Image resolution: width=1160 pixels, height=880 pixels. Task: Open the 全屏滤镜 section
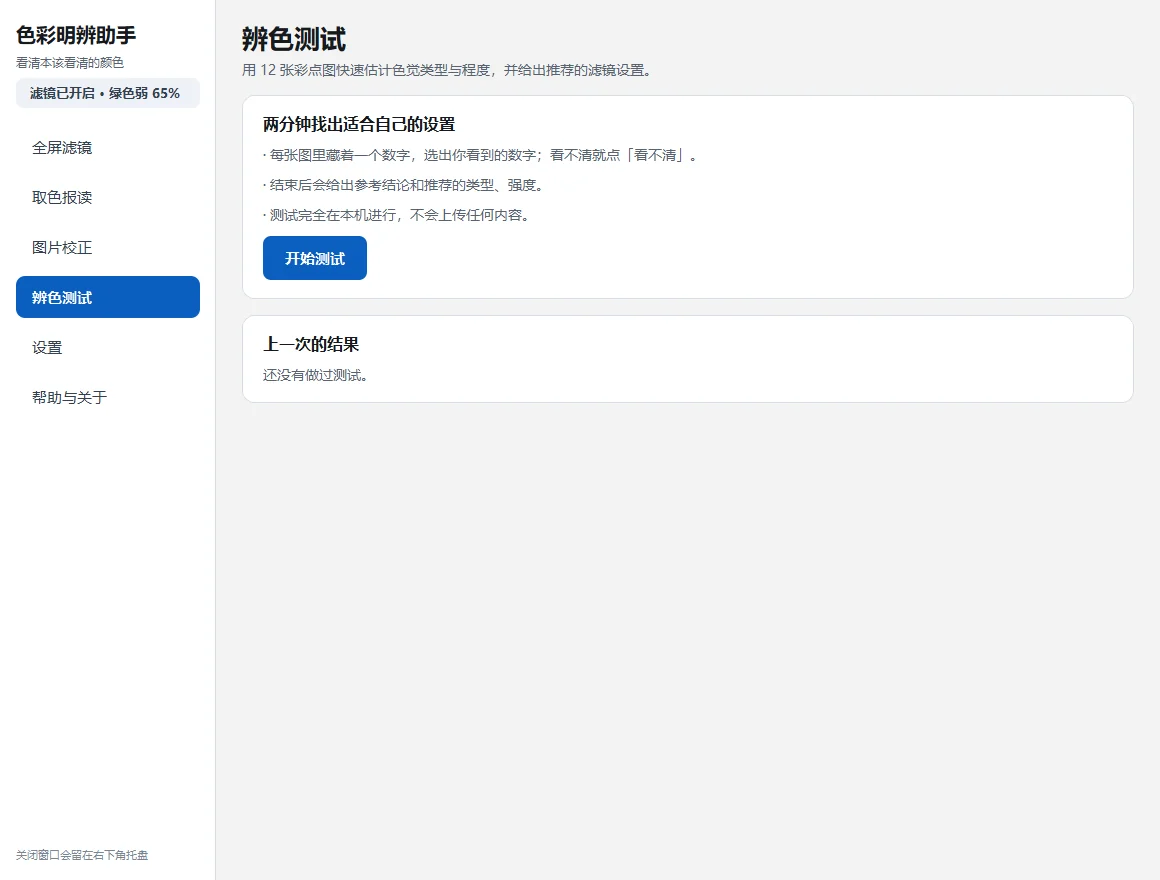108,148
